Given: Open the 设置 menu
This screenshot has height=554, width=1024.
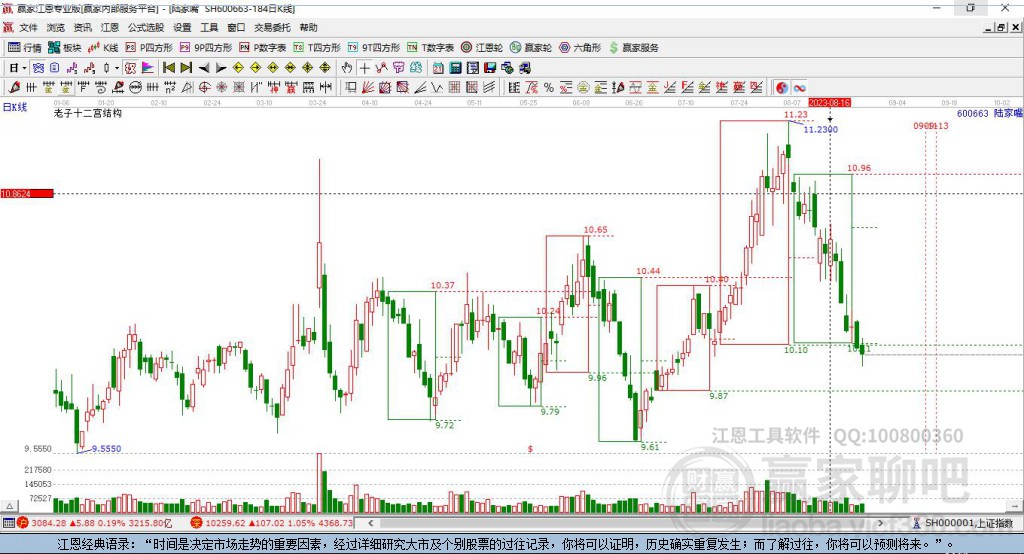Looking at the screenshot, I should pos(182,27).
